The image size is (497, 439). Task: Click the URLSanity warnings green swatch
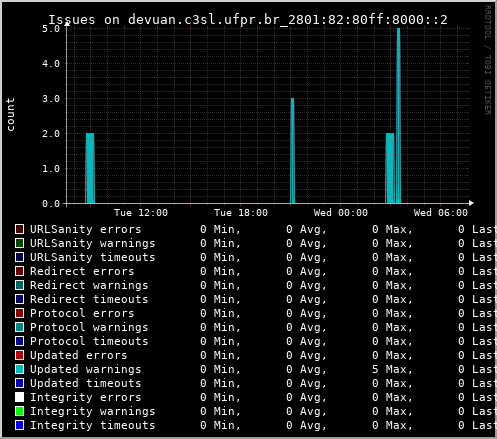click(19, 243)
